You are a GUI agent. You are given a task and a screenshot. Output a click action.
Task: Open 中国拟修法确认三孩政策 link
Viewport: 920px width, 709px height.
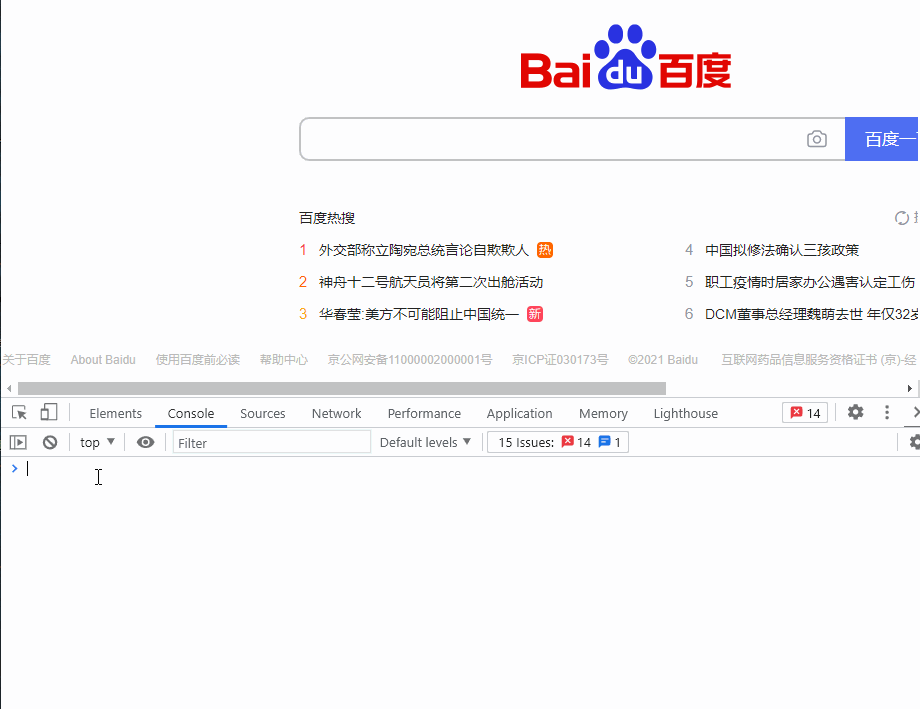coord(782,250)
